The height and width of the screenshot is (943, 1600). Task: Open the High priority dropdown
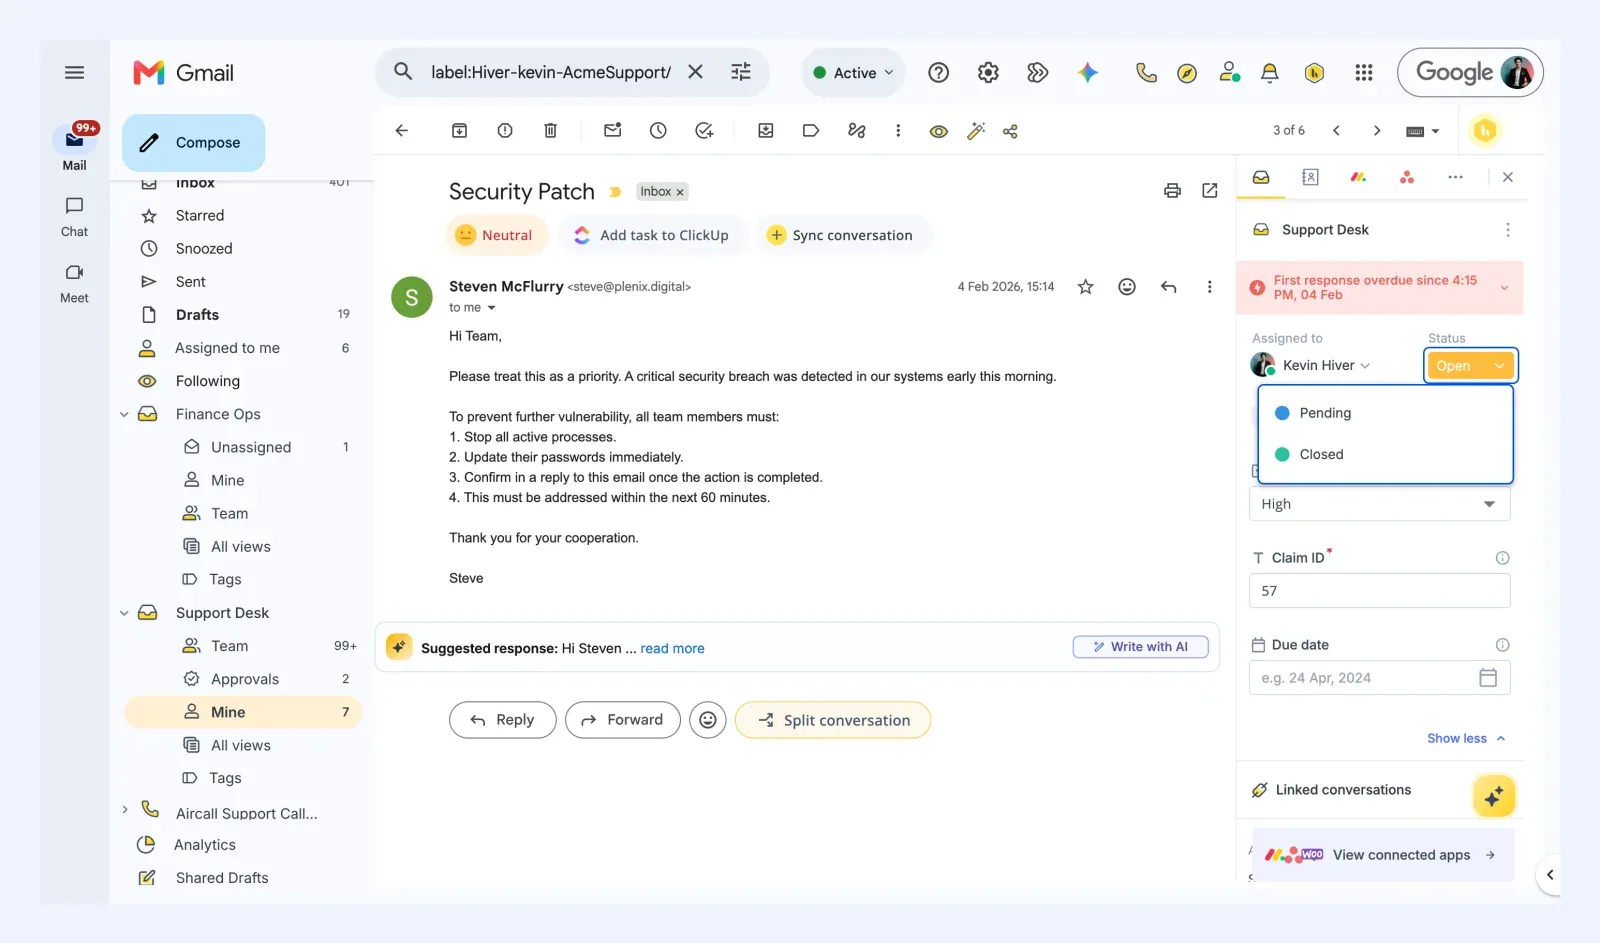(x=1379, y=504)
